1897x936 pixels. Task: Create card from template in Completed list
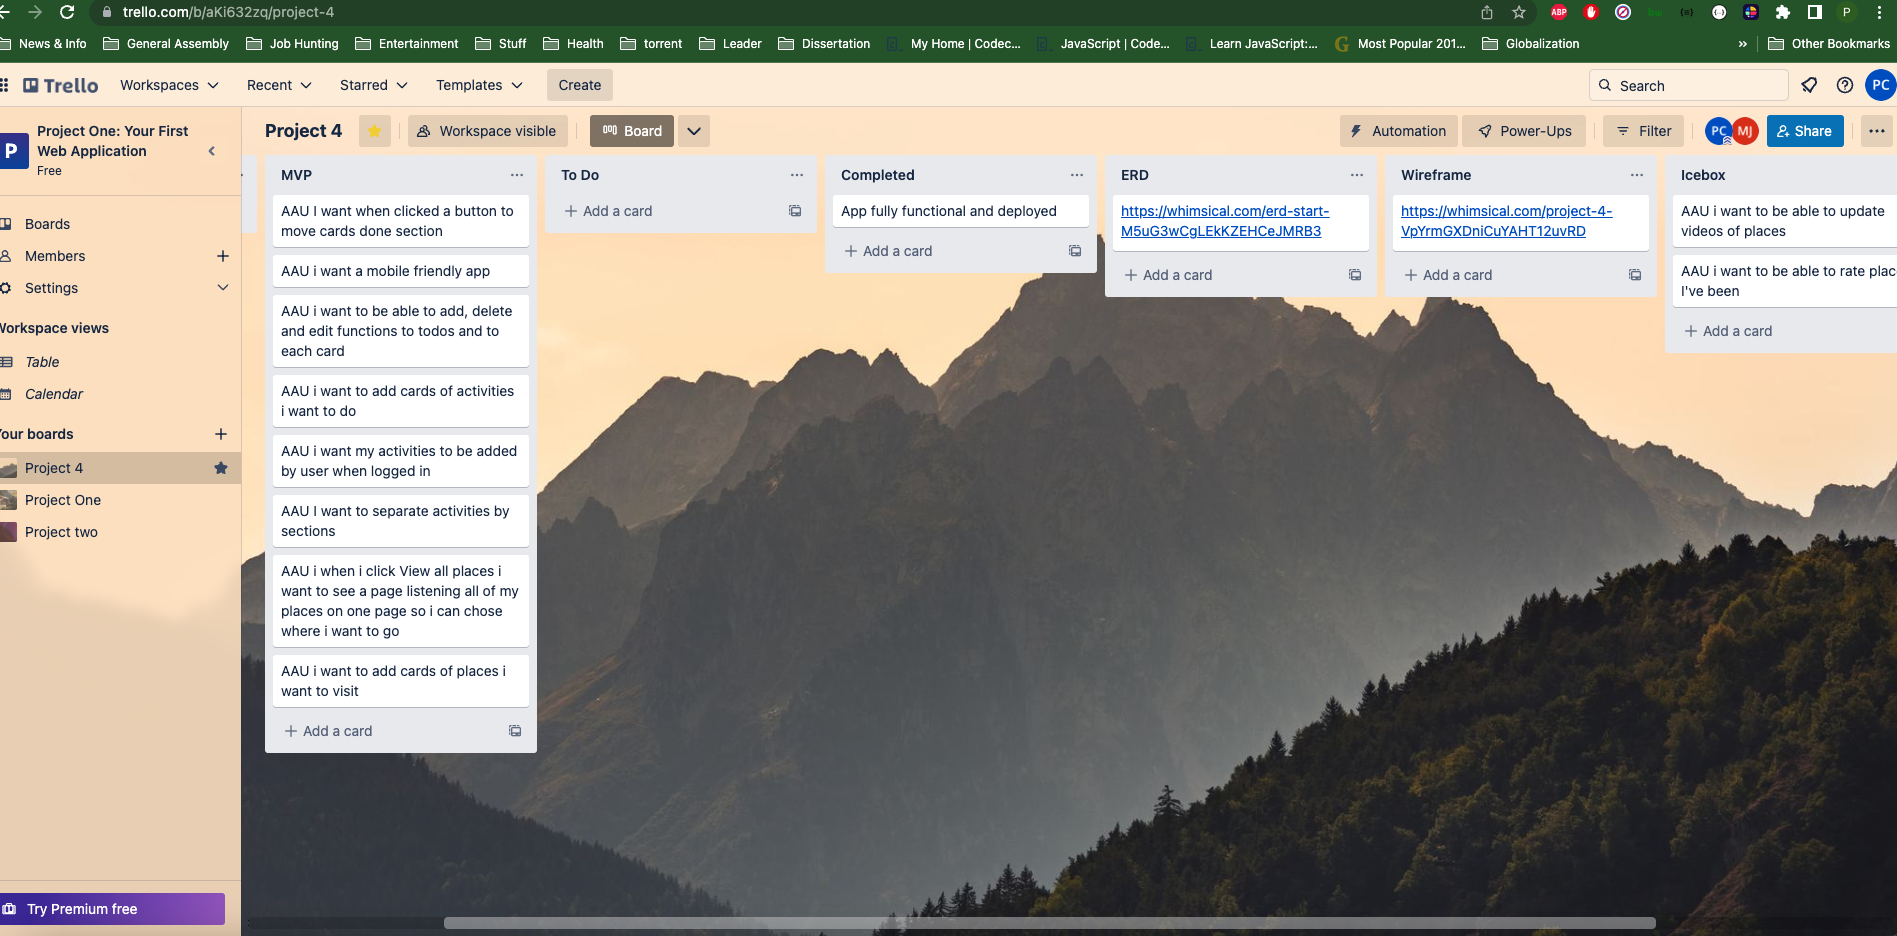point(1075,251)
